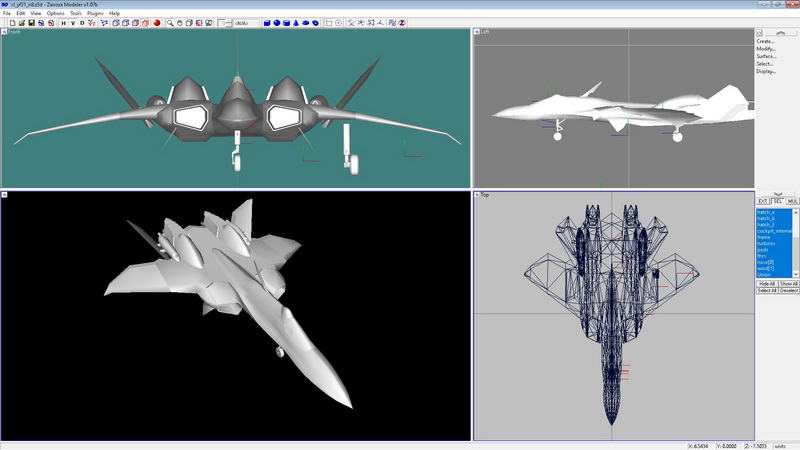Switch to the EXT tab
This screenshot has width=800, height=450.
pyautogui.click(x=762, y=201)
